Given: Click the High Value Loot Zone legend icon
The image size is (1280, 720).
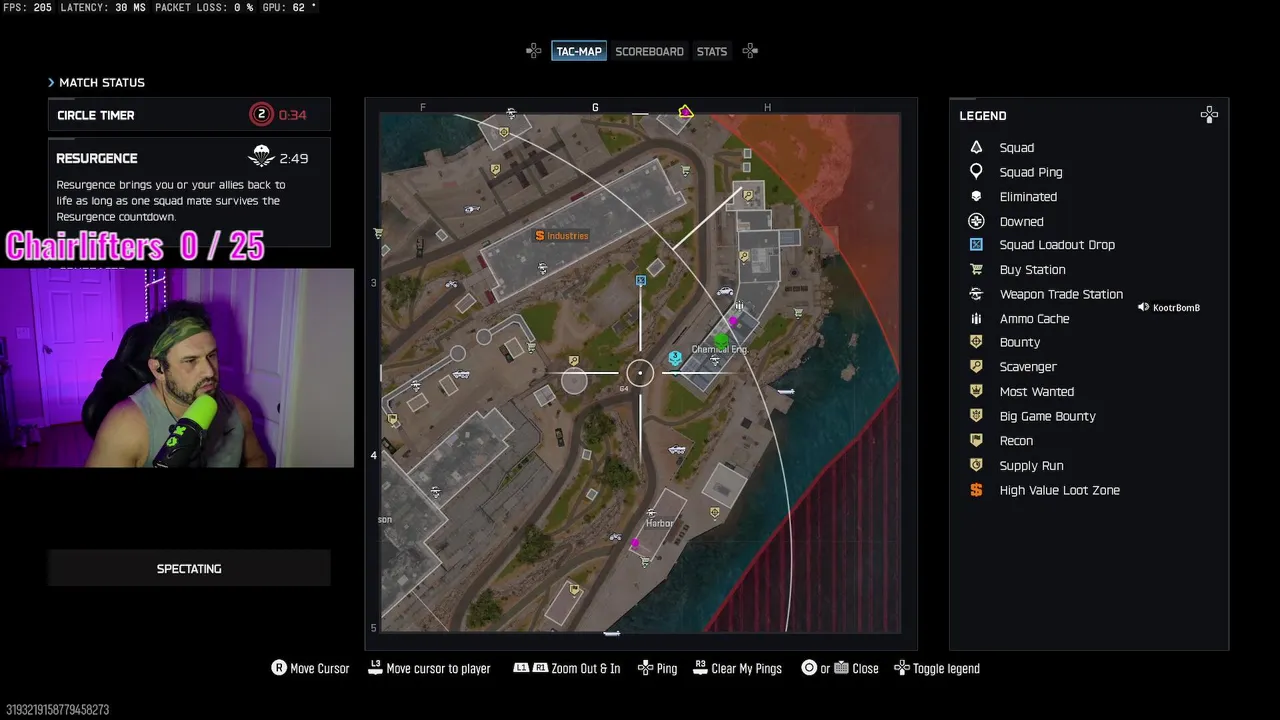Looking at the screenshot, I should pos(976,490).
